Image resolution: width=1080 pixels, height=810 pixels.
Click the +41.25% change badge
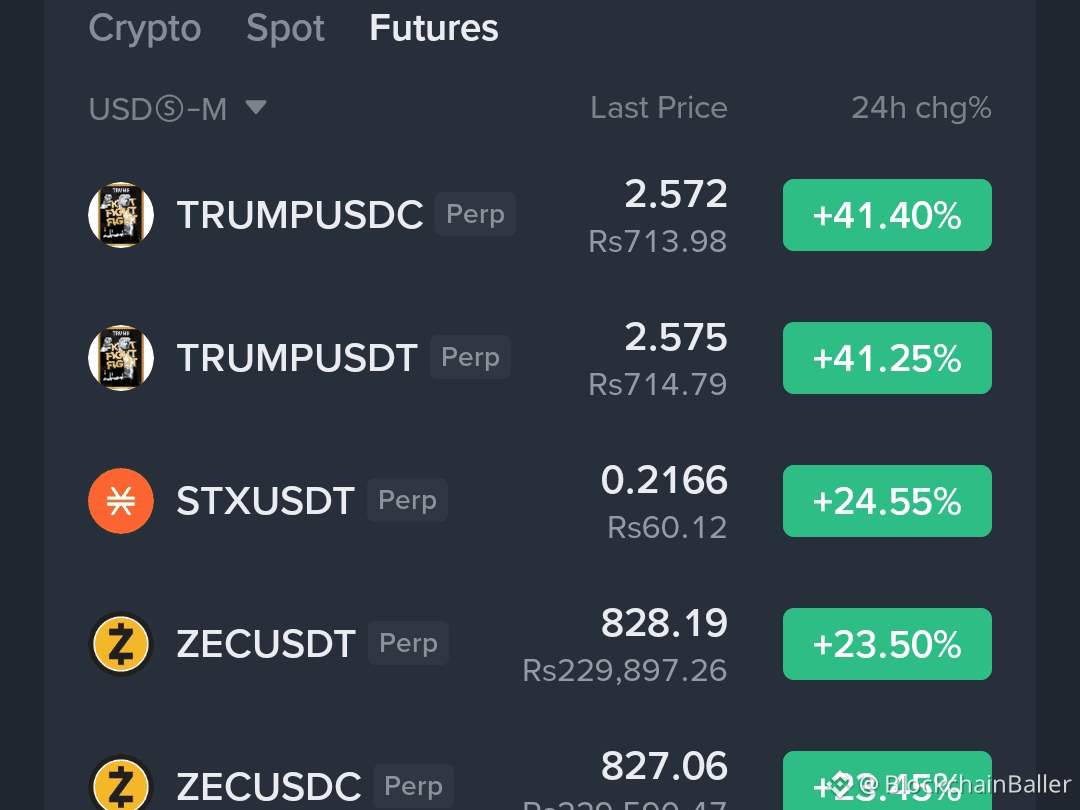887,357
